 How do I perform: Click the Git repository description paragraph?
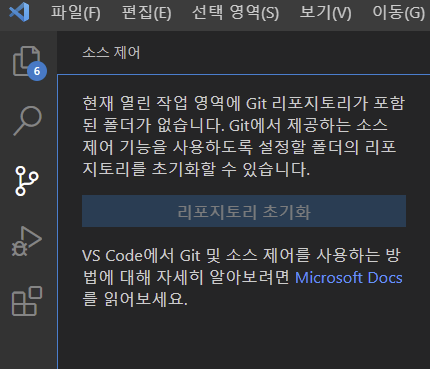pos(243,136)
